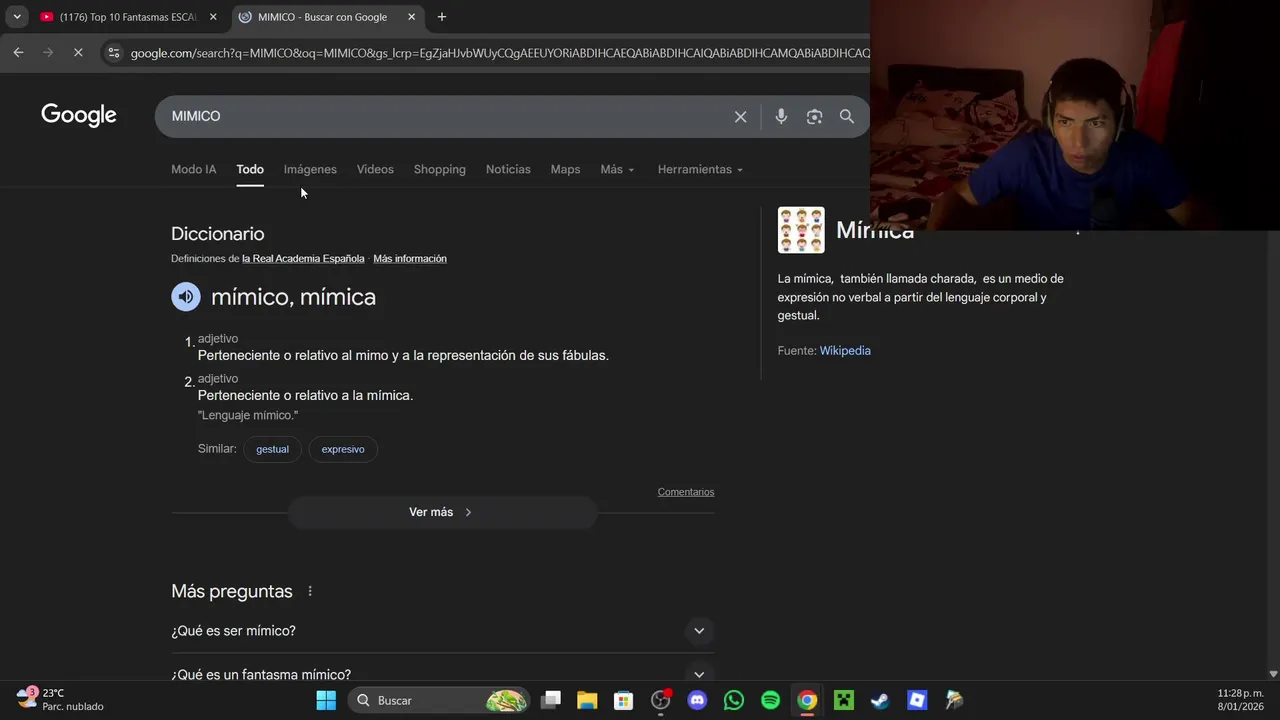Close the YouTube Top 10 Fantasmas tab
Screen dimensions: 1280x720
point(213,17)
